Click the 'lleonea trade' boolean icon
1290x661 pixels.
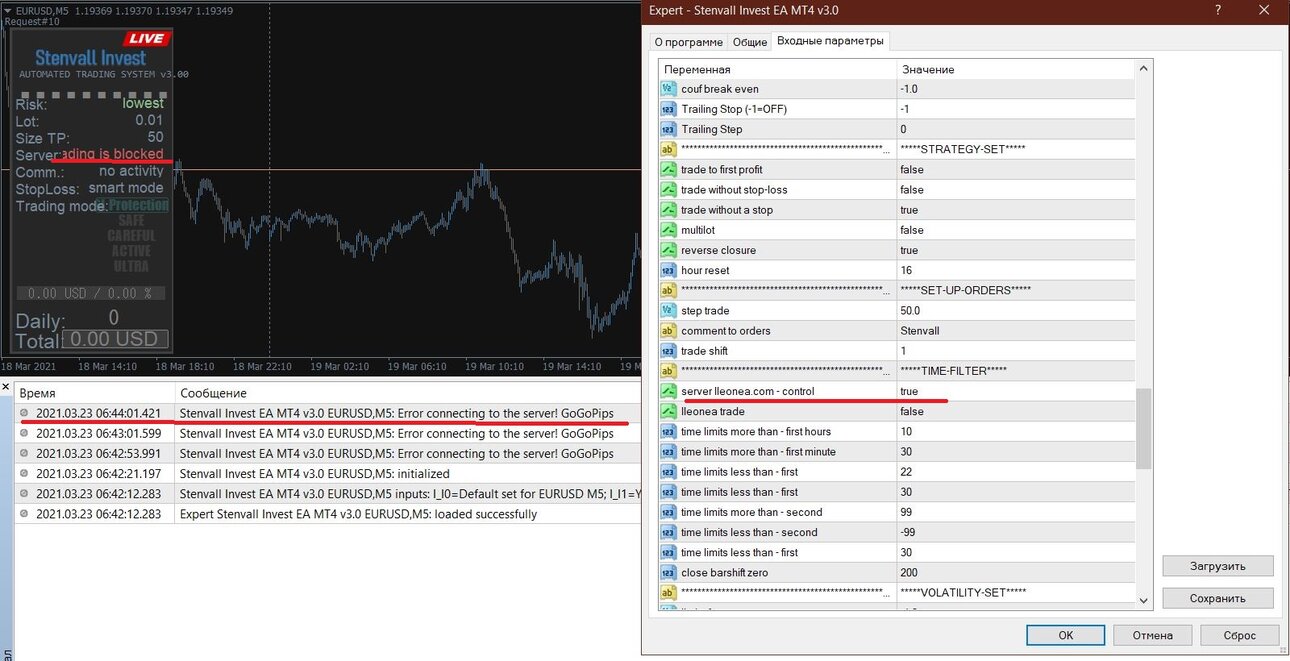[x=669, y=411]
